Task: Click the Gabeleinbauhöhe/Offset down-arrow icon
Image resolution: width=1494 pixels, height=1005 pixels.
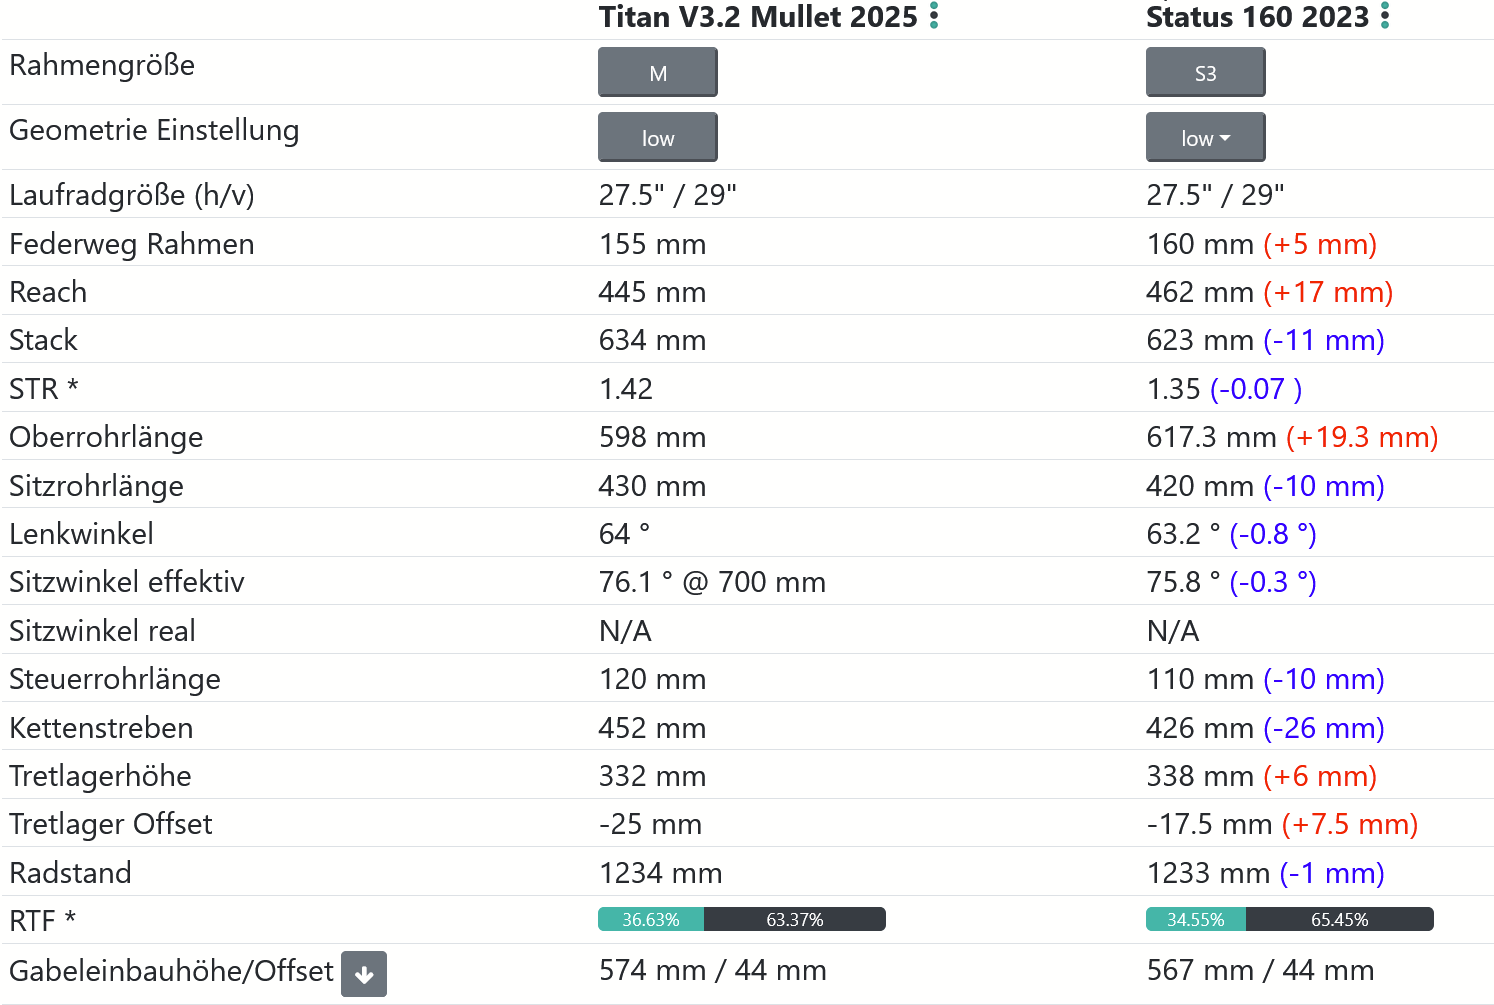Action: point(364,974)
